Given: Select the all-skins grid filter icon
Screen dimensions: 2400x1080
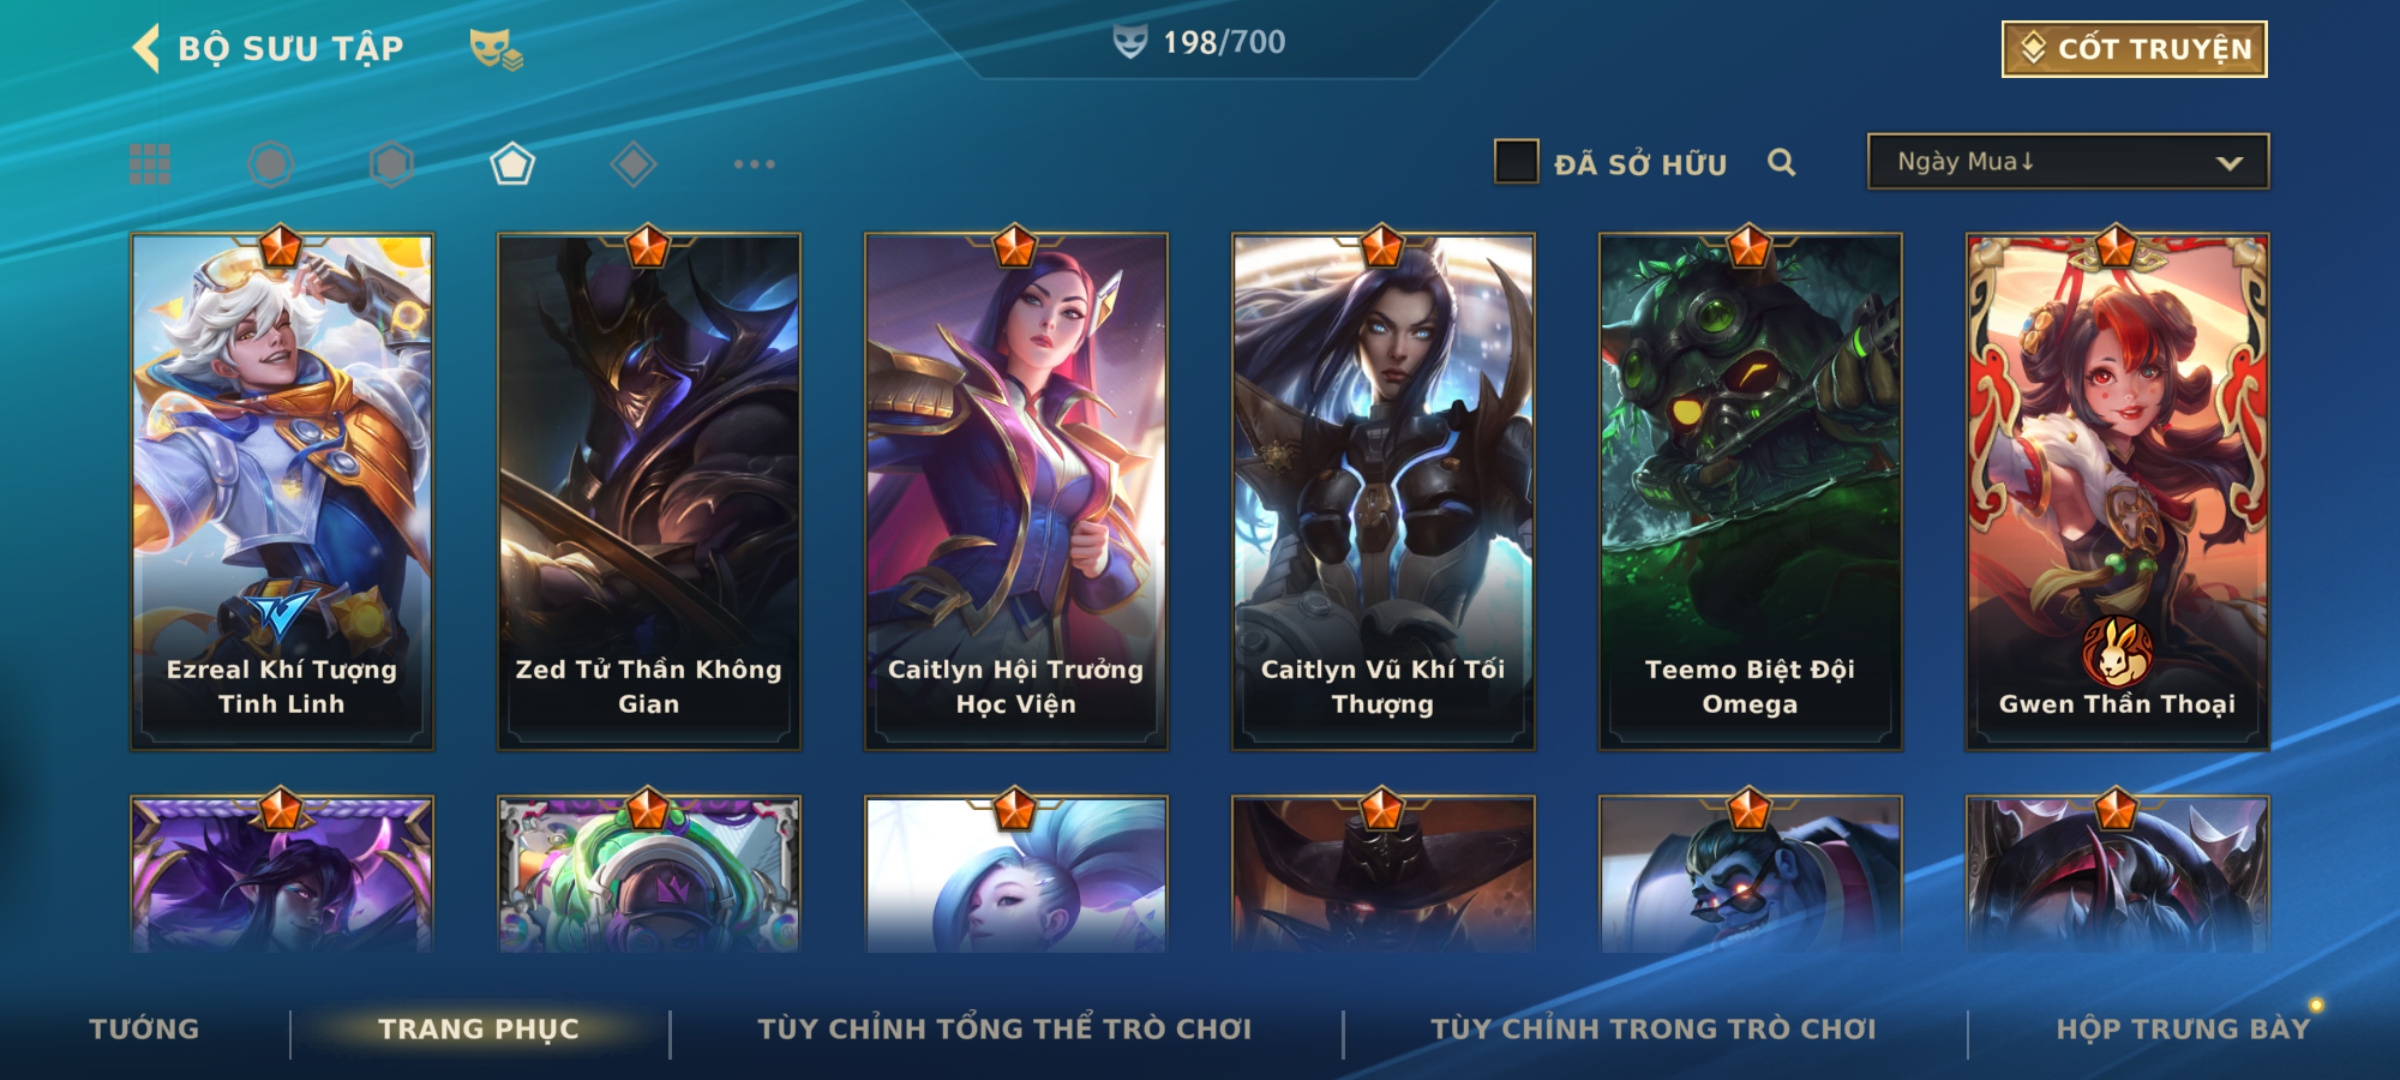Looking at the screenshot, I should pyautogui.click(x=150, y=164).
